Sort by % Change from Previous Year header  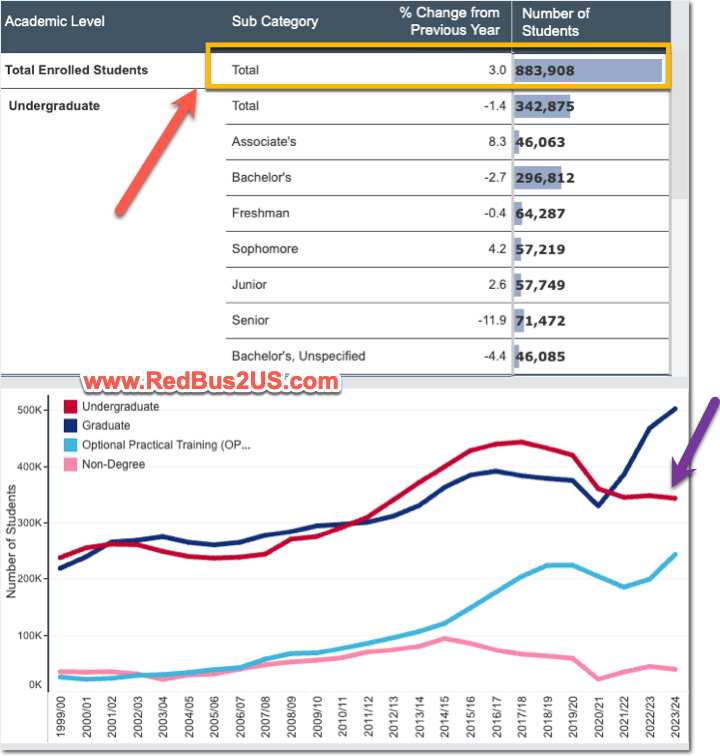coord(449,21)
